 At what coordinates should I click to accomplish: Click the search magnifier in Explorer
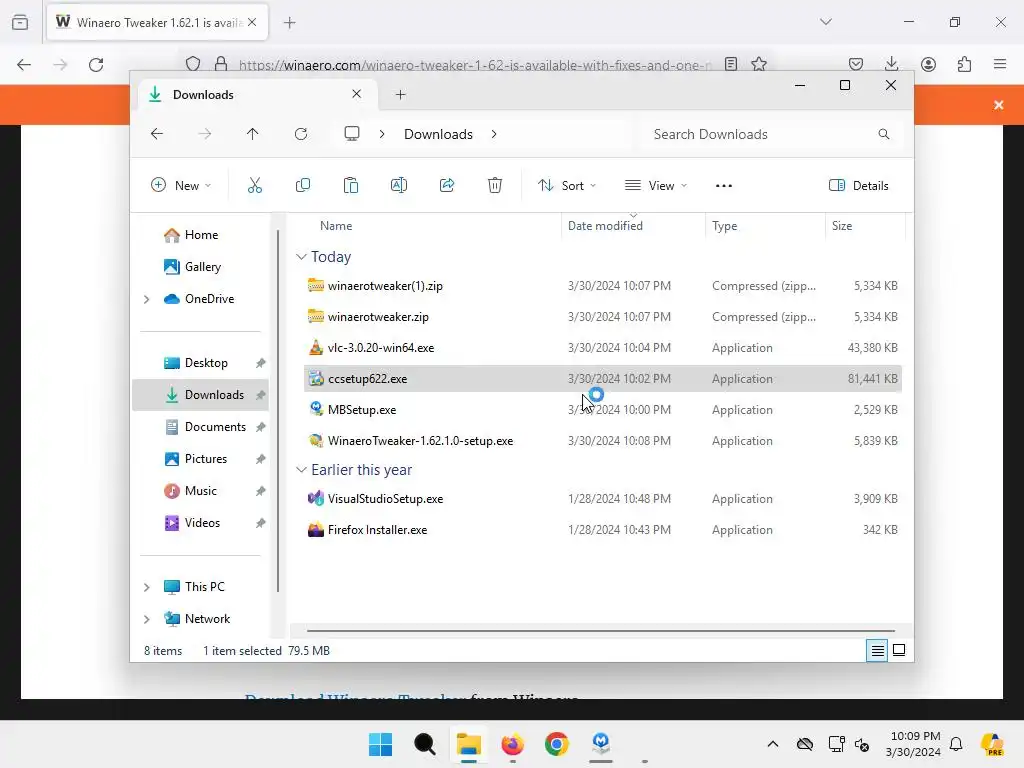pos(884,134)
